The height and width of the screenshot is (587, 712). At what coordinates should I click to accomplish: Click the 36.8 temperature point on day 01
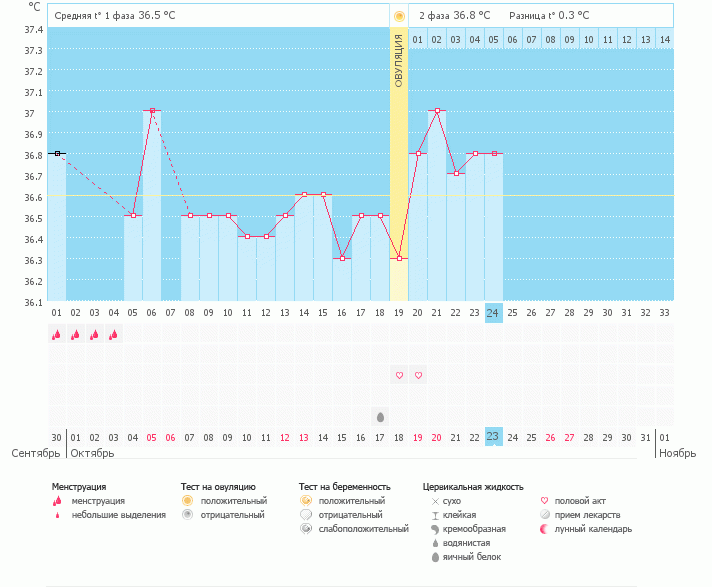57,153
